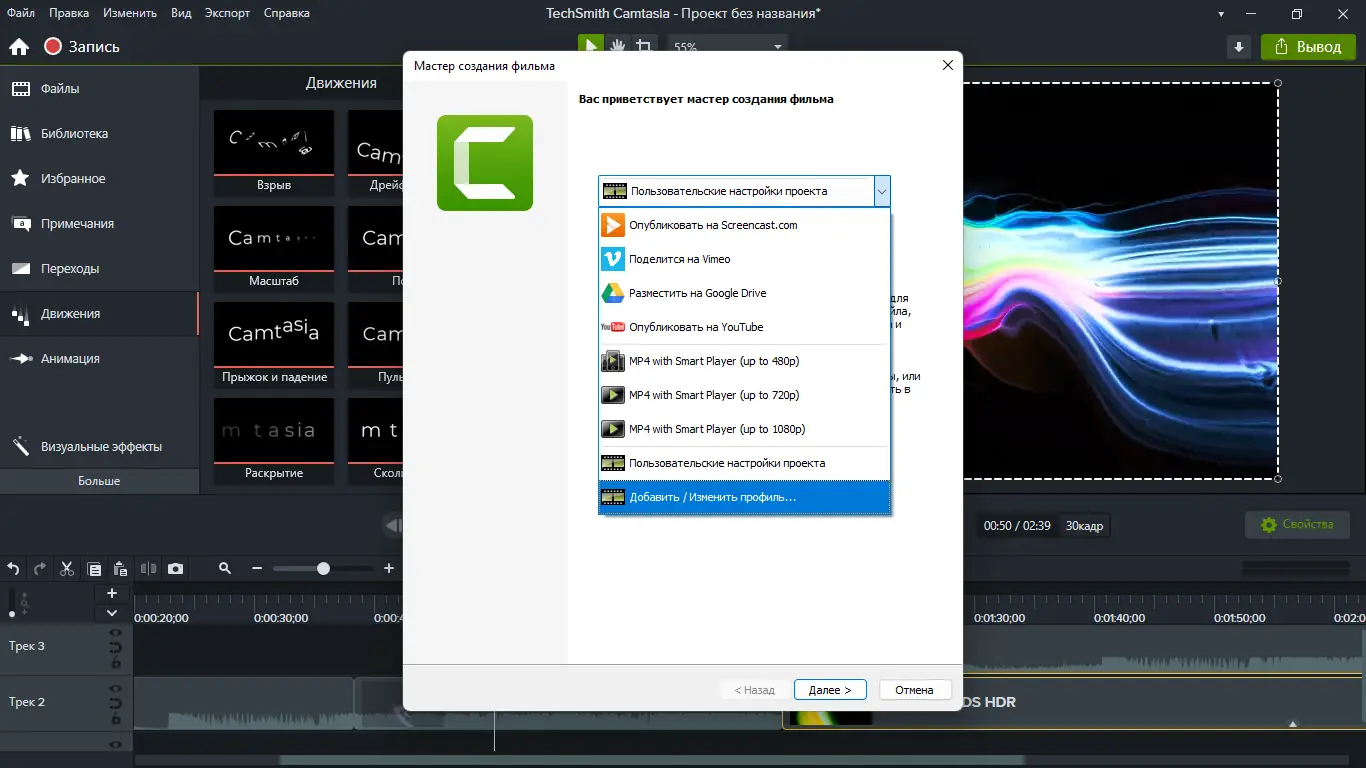Cut selection with scissors icon
Viewport: 1366px width, 768px height.
coord(67,568)
